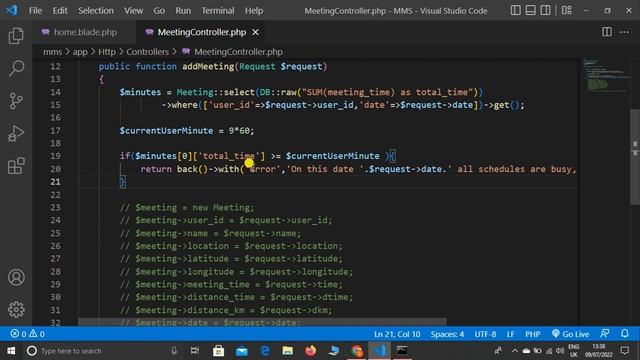Image resolution: width=640 pixels, height=360 pixels.
Task: Open terminal window from taskbar
Action: (402, 351)
